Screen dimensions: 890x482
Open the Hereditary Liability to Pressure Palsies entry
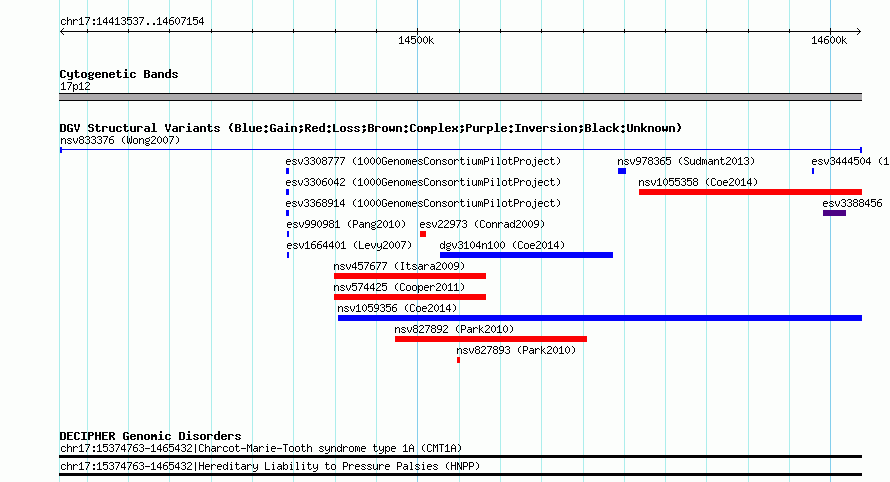coord(270,466)
